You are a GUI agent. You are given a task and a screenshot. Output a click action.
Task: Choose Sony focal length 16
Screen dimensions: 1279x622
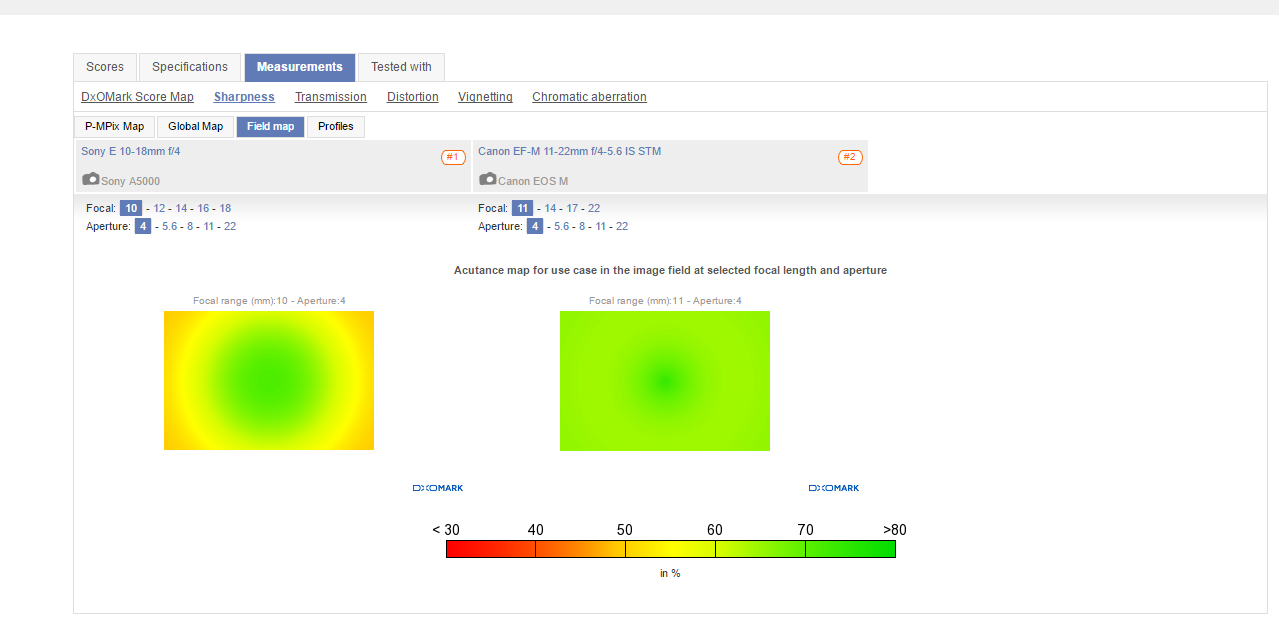point(203,208)
